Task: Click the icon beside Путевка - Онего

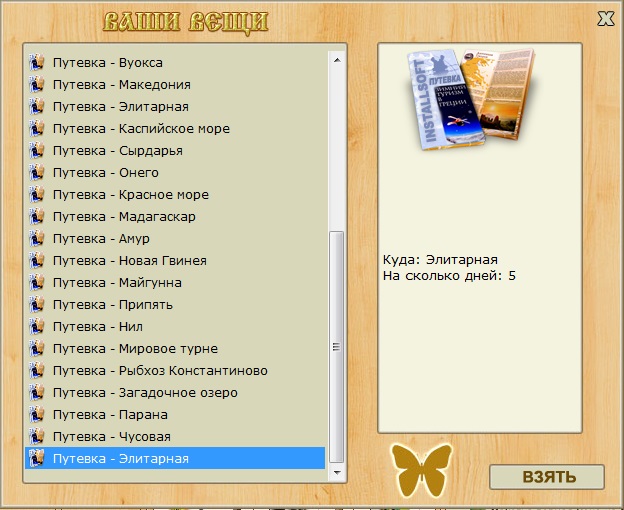Action: tap(37, 172)
